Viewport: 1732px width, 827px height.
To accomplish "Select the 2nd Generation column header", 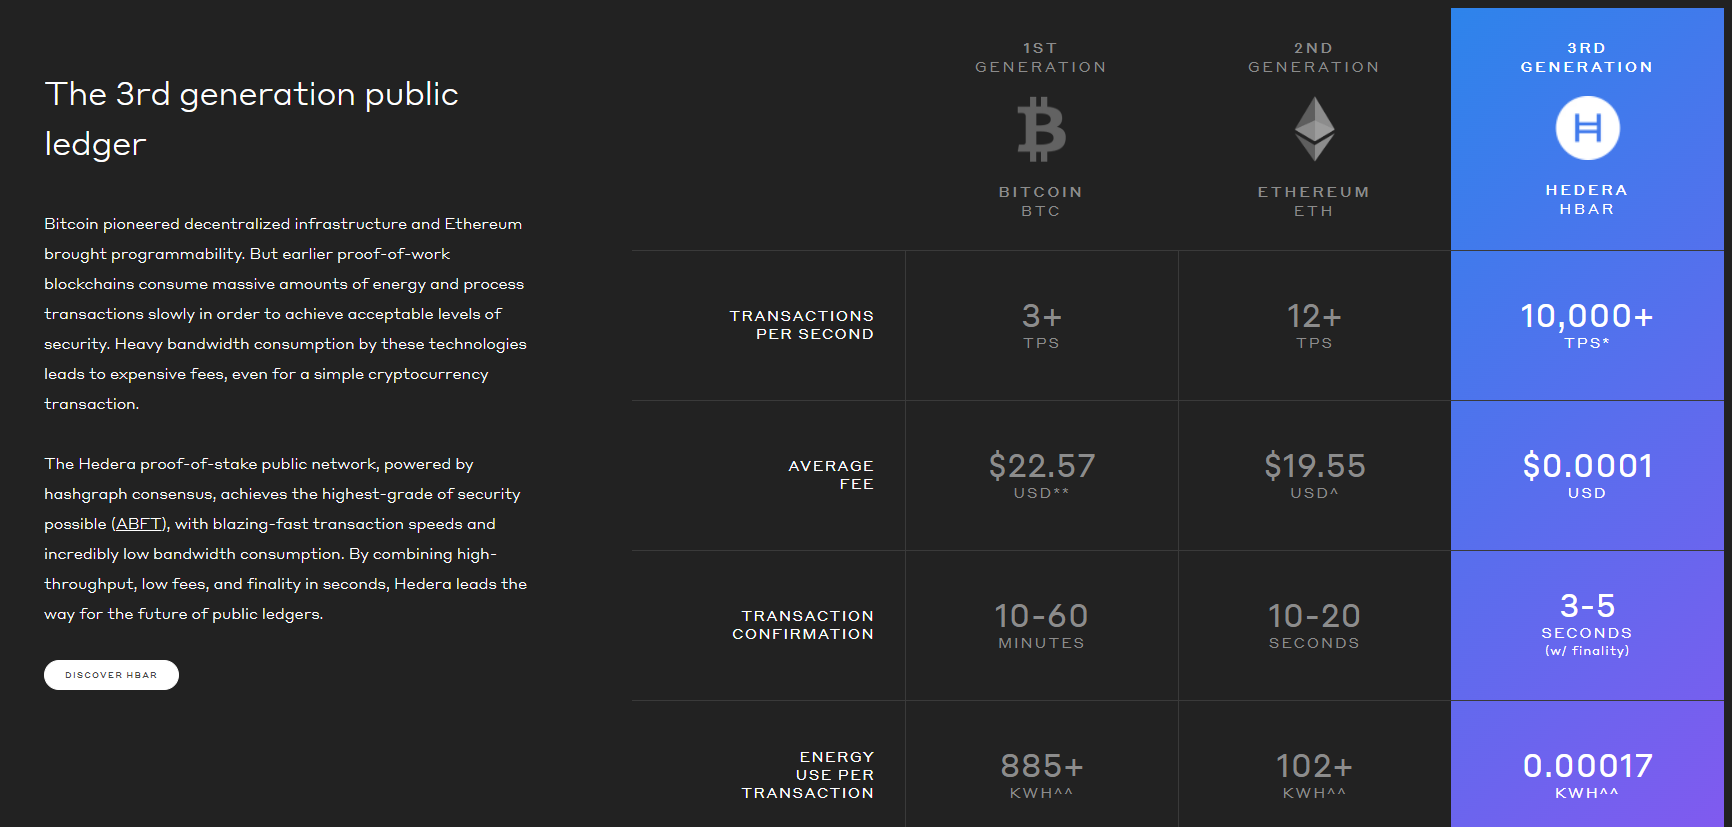I will (x=1314, y=58).
